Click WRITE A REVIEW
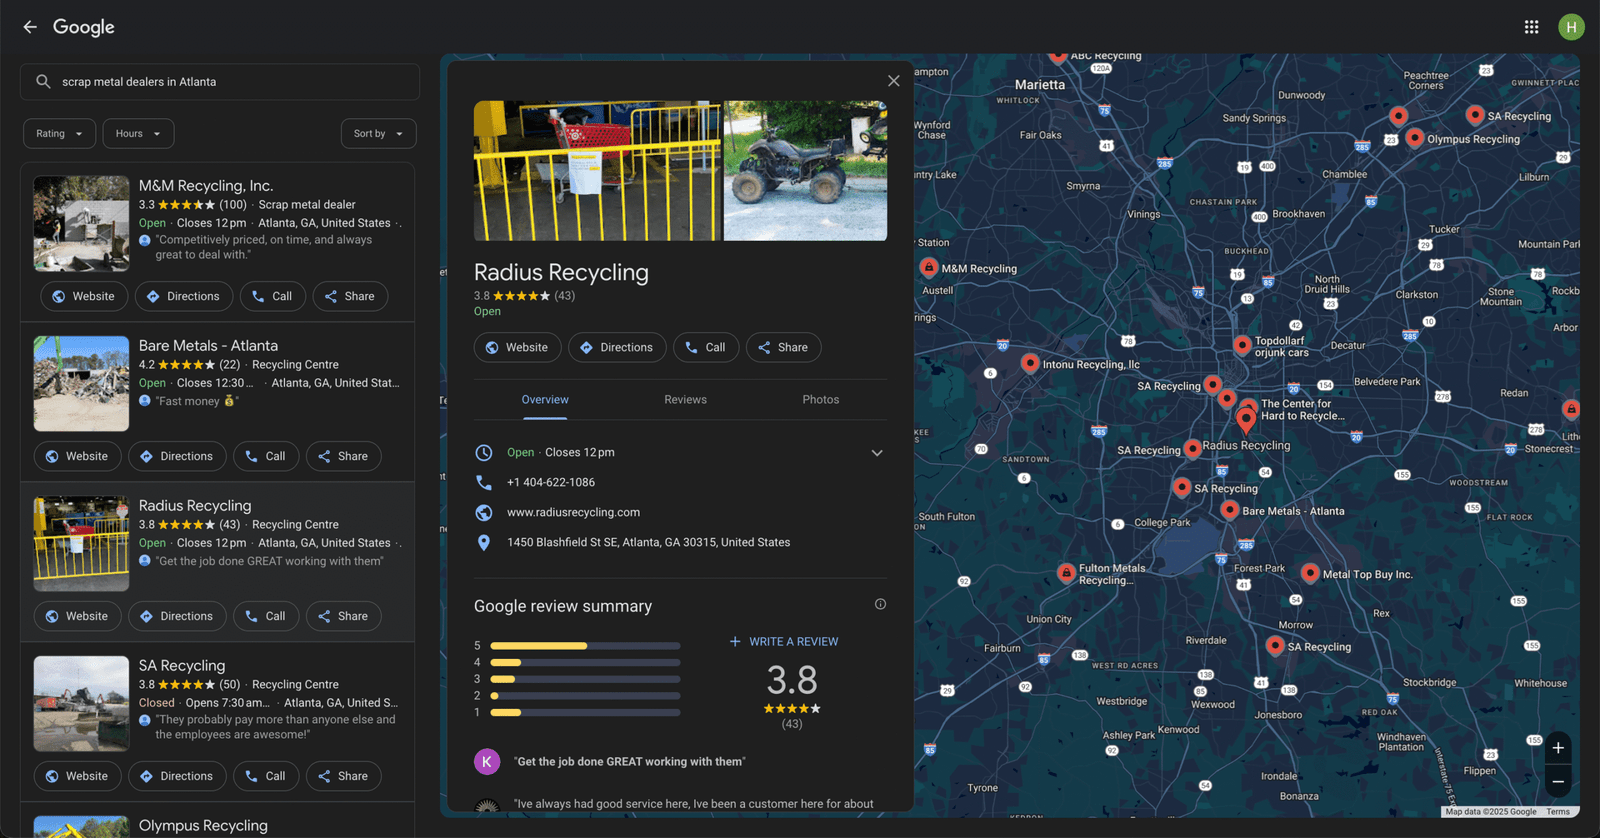 pyautogui.click(x=784, y=642)
